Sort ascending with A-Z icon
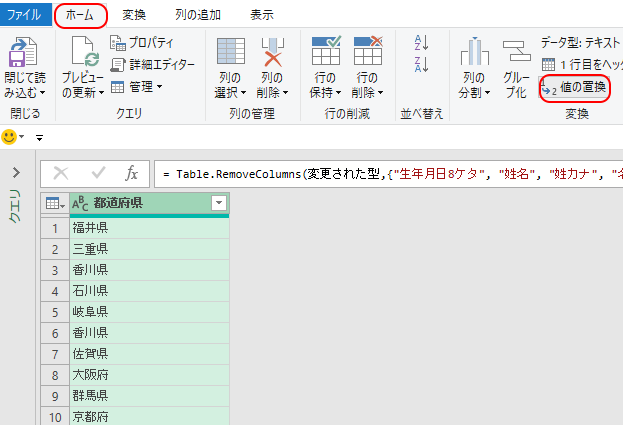The image size is (623, 425). point(421,43)
